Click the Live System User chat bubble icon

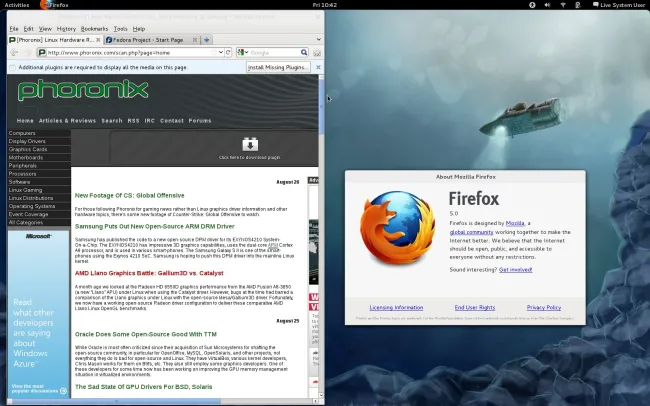tap(596, 5)
